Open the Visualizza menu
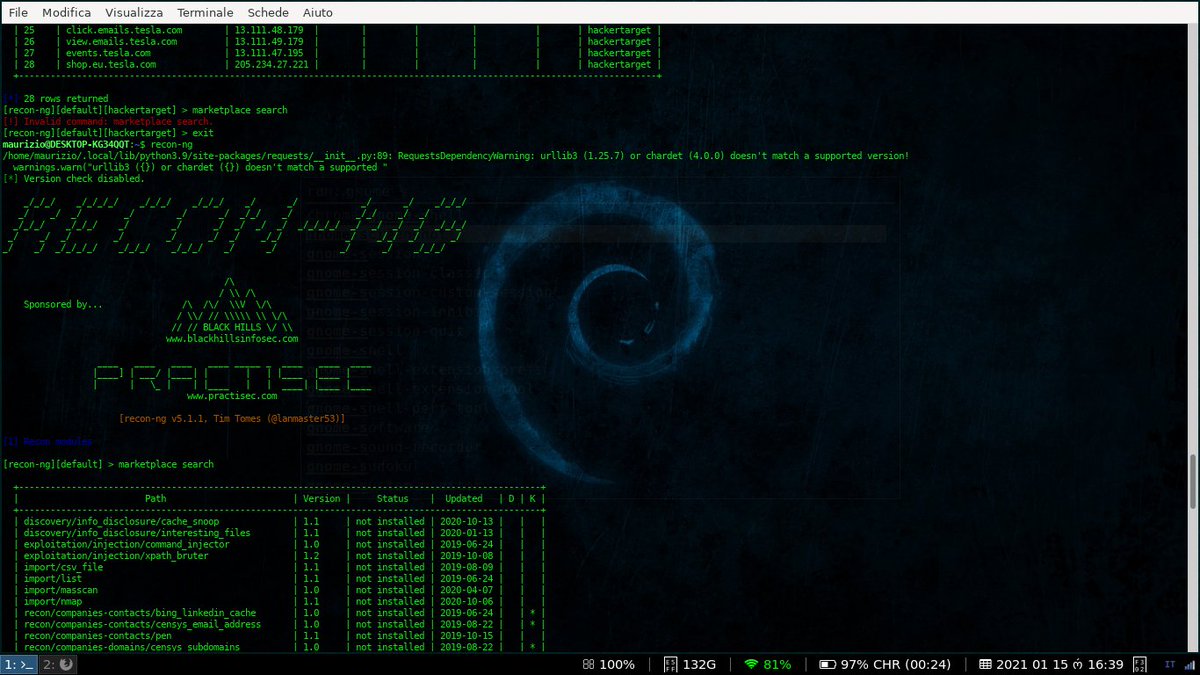The width and height of the screenshot is (1200, 675). click(x=135, y=12)
